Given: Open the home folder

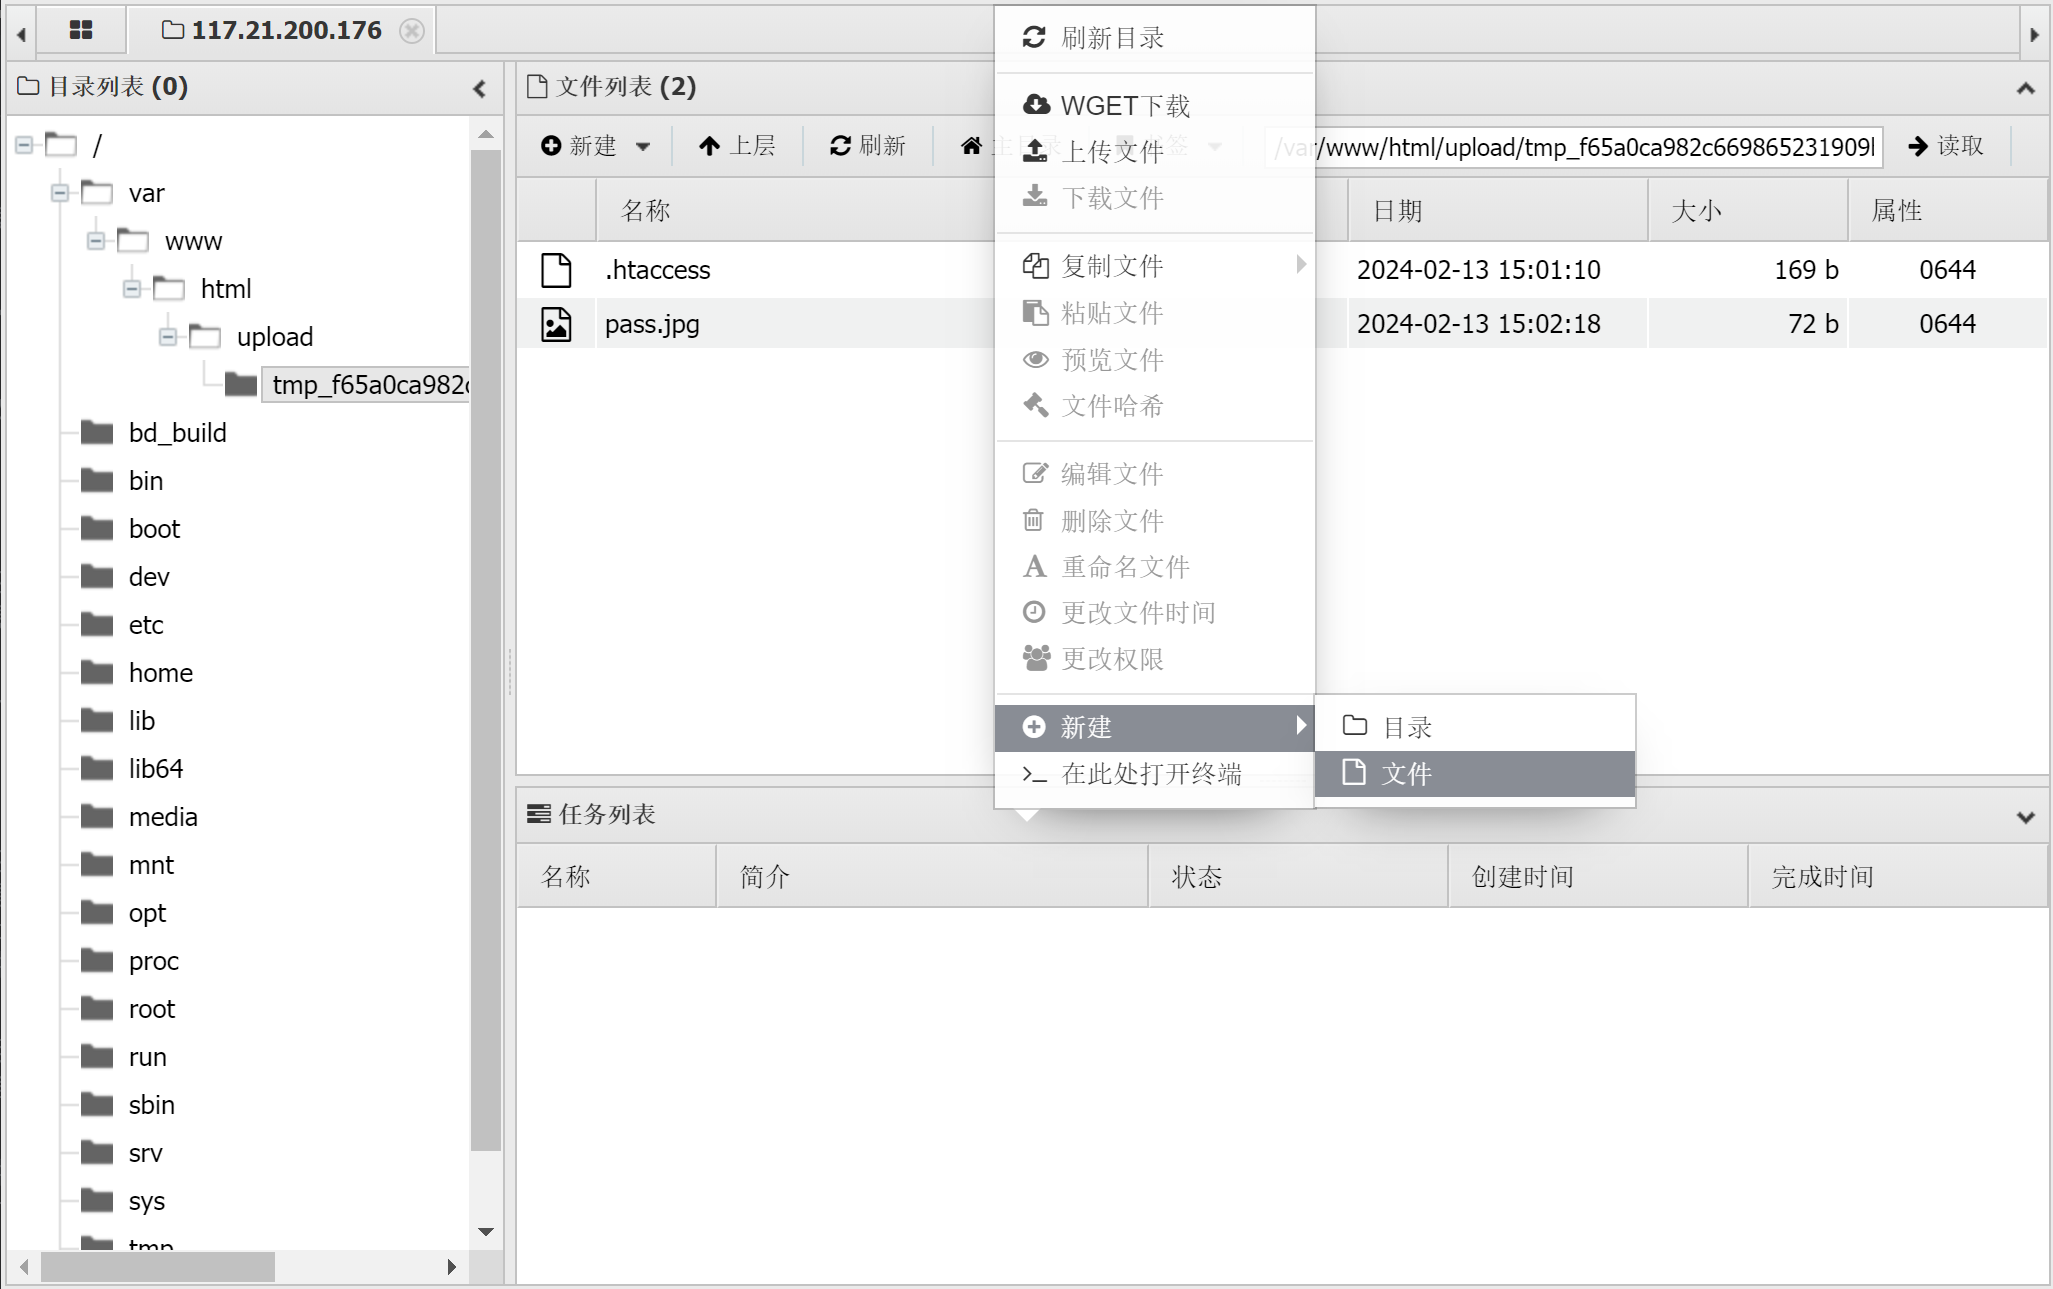Looking at the screenshot, I should pos(160,673).
